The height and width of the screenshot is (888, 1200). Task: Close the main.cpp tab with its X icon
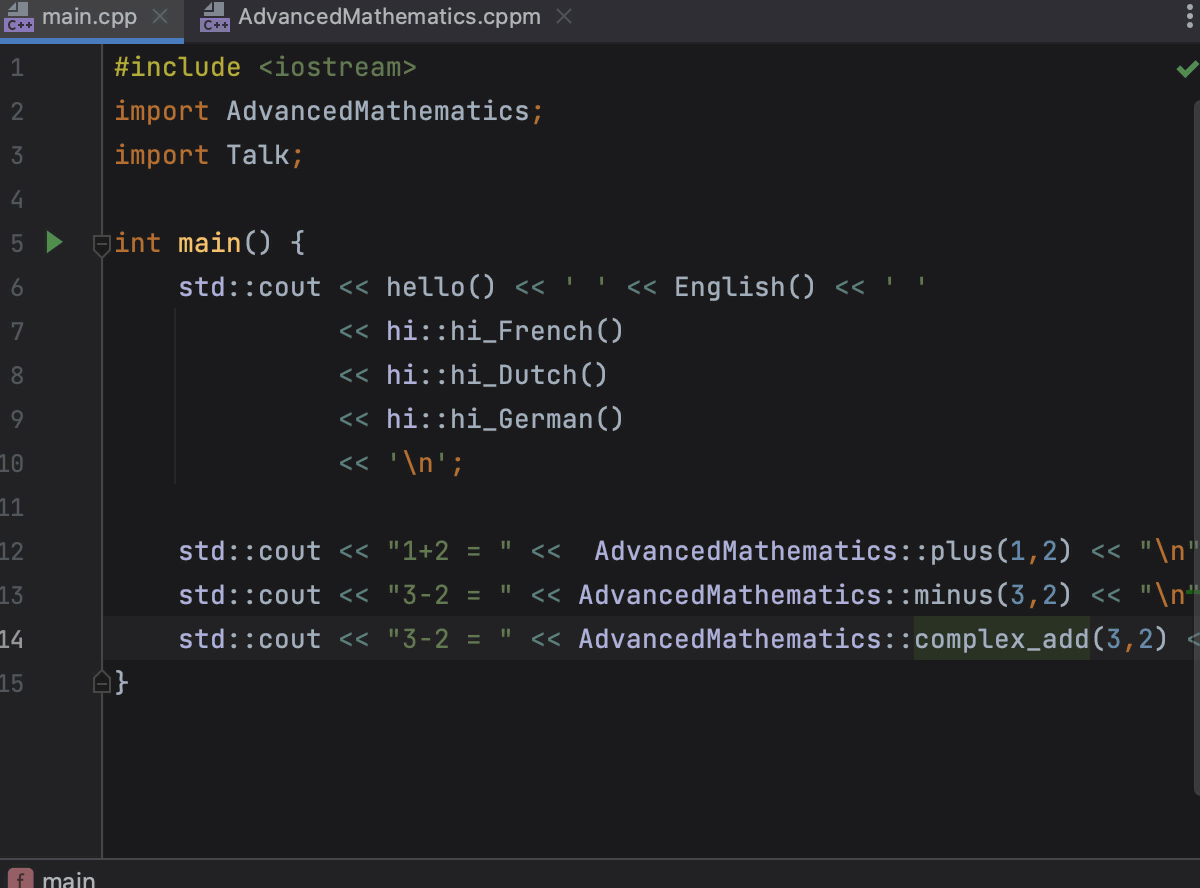[158, 17]
